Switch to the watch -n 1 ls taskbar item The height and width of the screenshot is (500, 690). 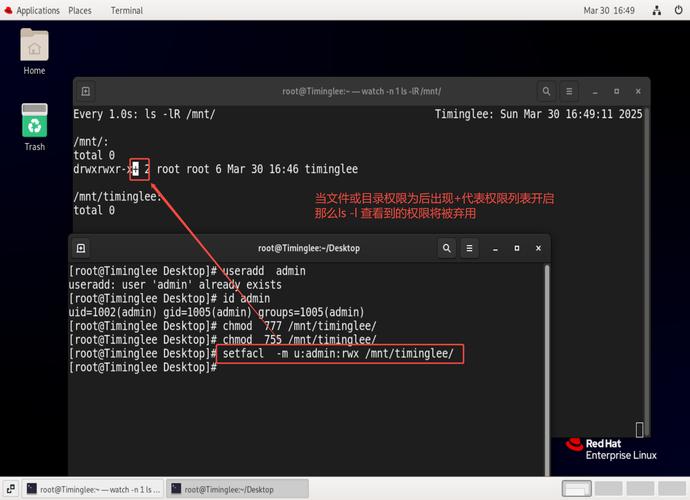pyautogui.click(x=93, y=489)
